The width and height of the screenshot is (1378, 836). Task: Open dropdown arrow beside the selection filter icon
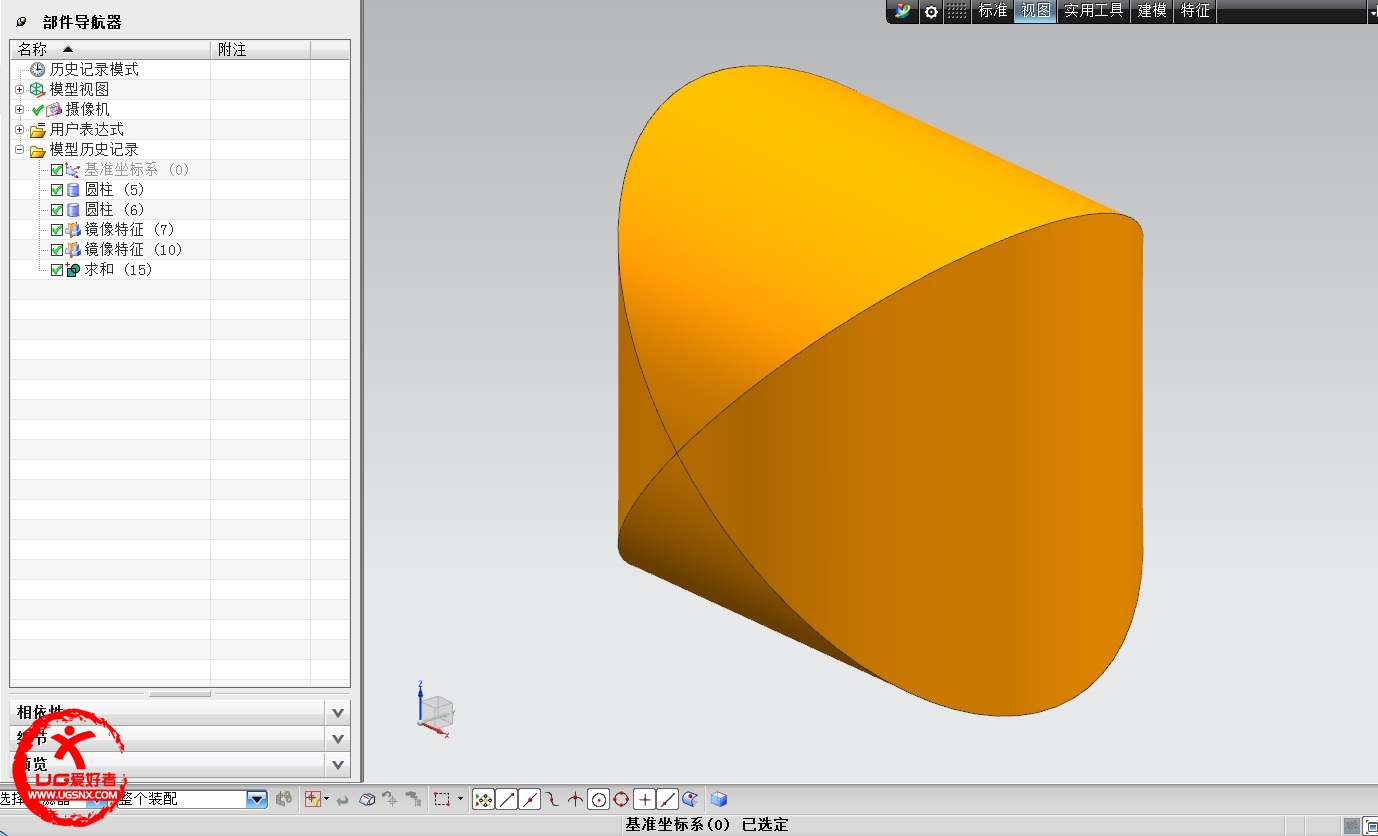(x=326, y=799)
